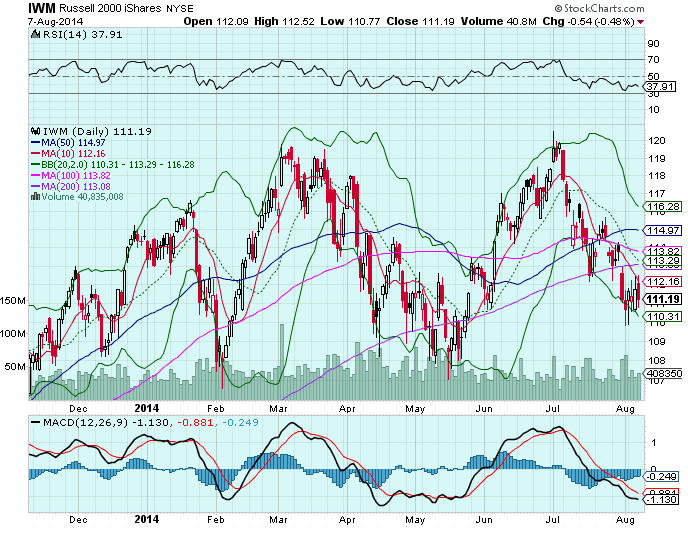
Task: Click the candlestick icon before IWM (Daily)
Action: [x=36, y=131]
